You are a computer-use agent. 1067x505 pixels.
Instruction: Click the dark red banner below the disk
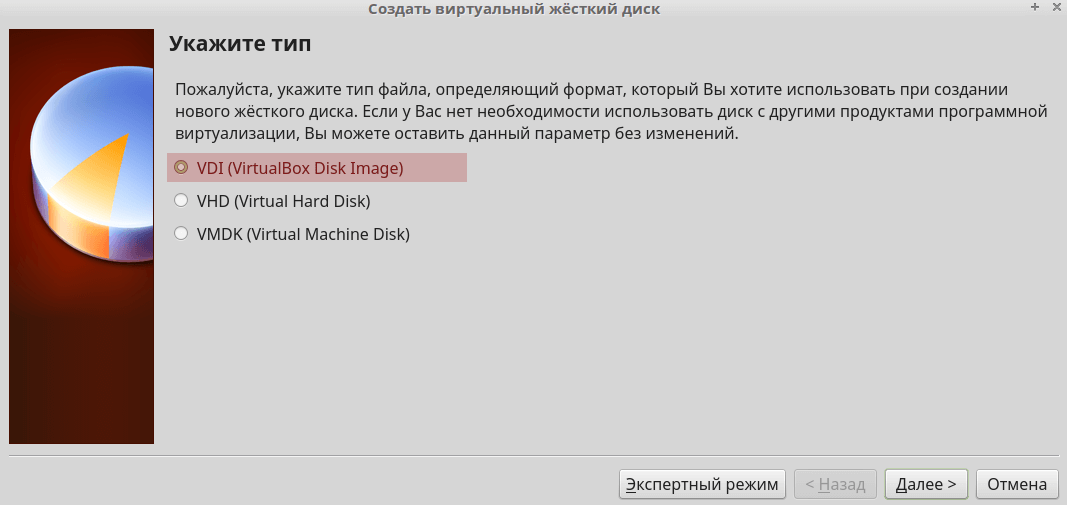click(81, 370)
